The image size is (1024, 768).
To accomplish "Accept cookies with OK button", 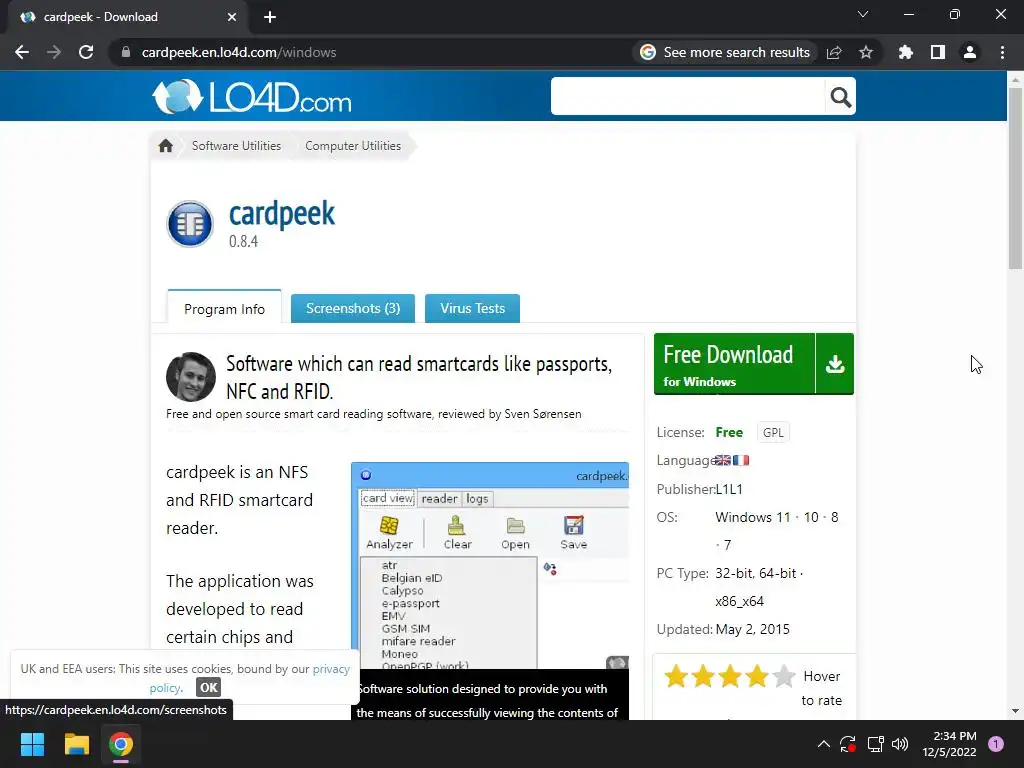I will pyautogui.click(x=208, y=687).
